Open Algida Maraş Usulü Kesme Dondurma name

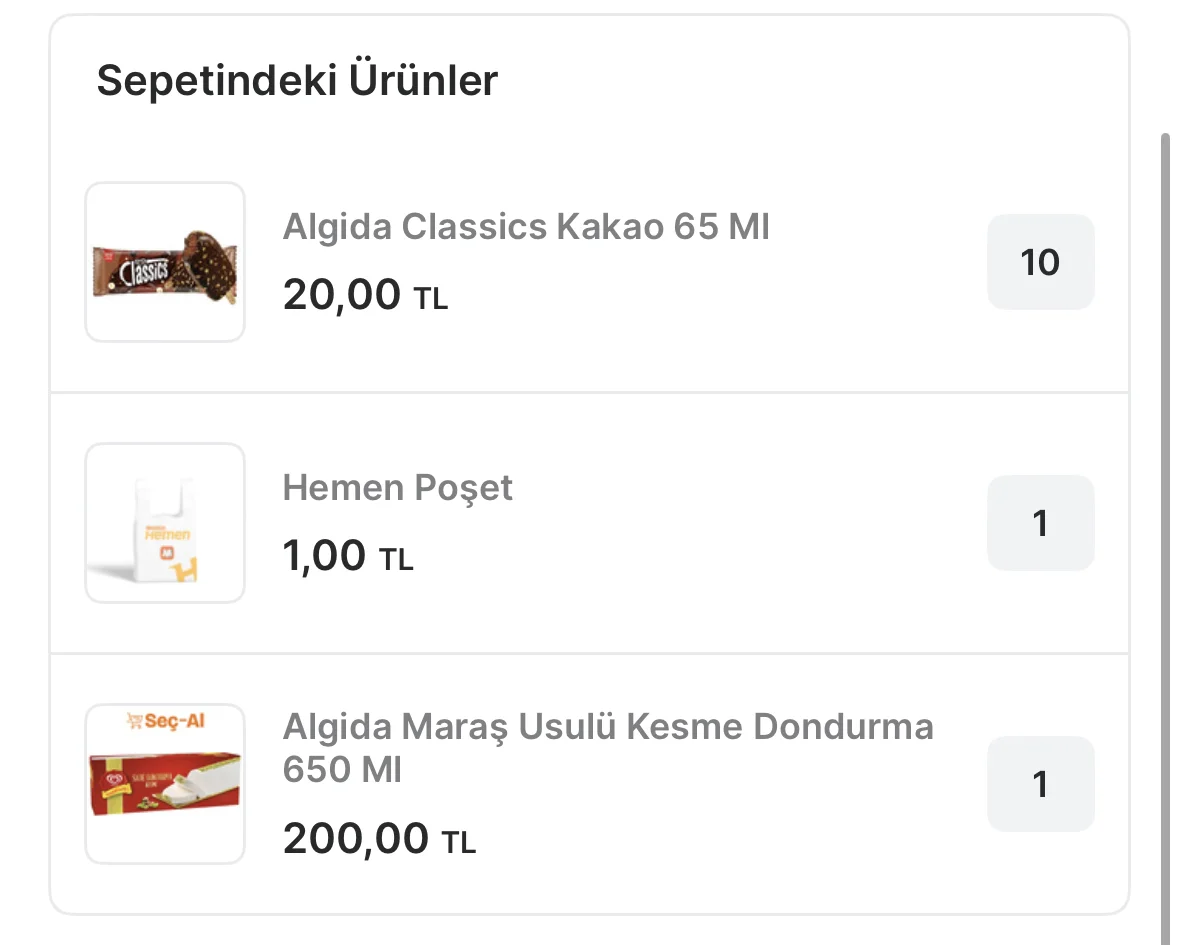607,726
